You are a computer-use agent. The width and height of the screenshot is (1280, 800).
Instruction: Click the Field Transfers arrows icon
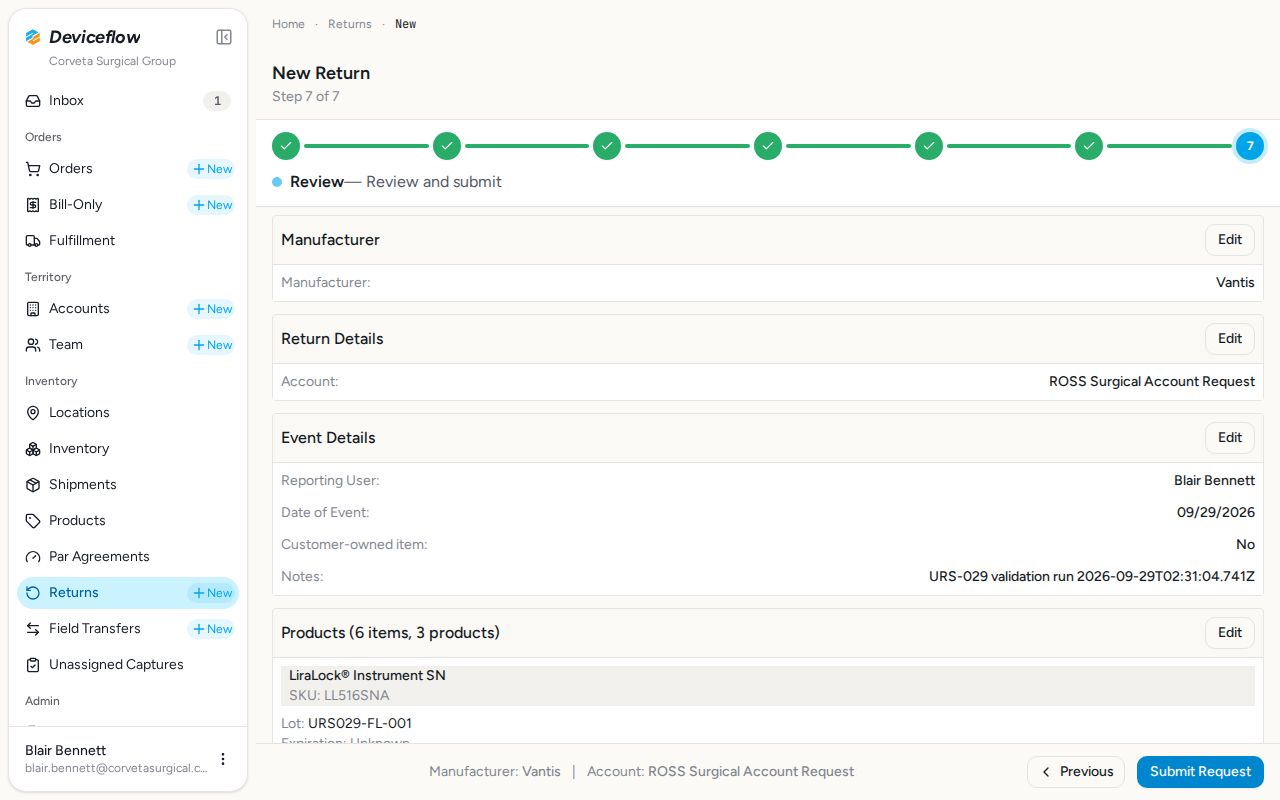pyautogui.click(x=33, y=629)
